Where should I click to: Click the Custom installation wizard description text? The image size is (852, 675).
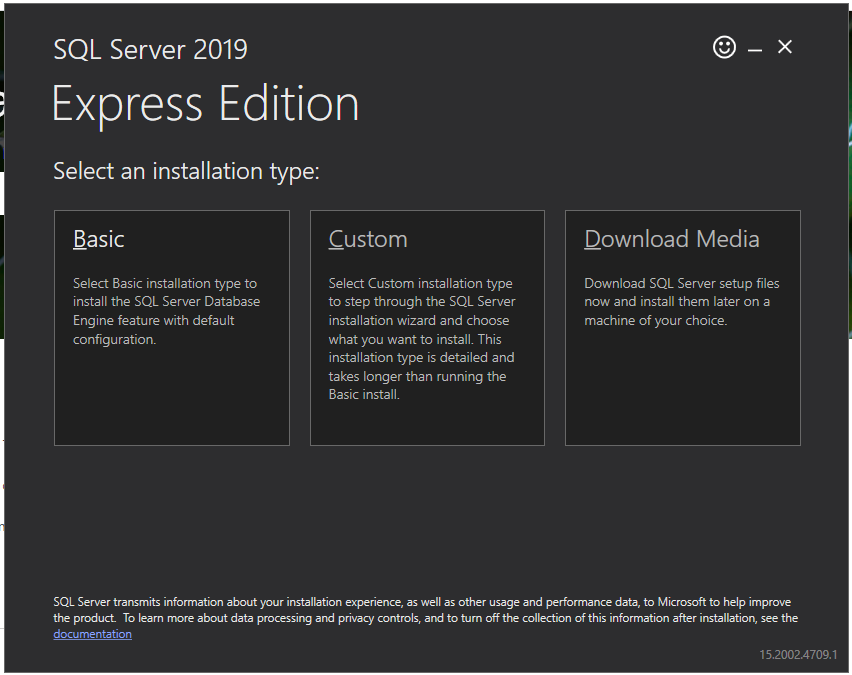pos(421,339)
